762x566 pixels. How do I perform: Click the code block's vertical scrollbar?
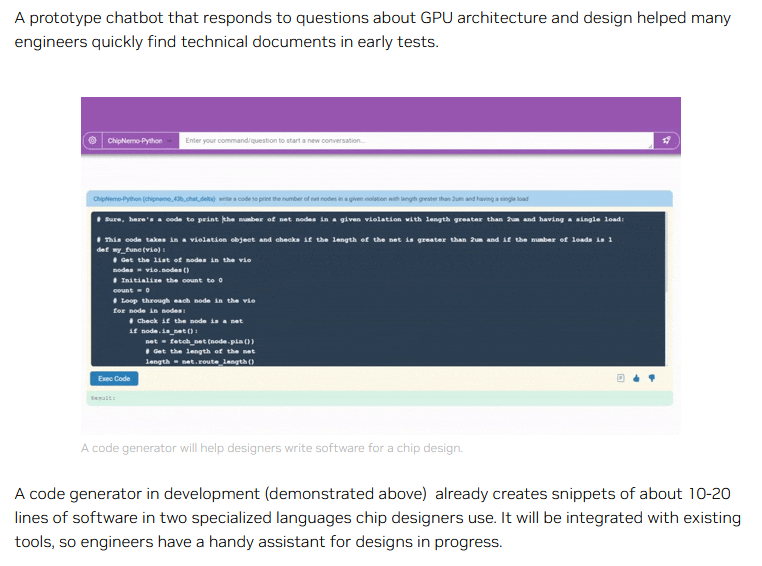coord(667,253)
